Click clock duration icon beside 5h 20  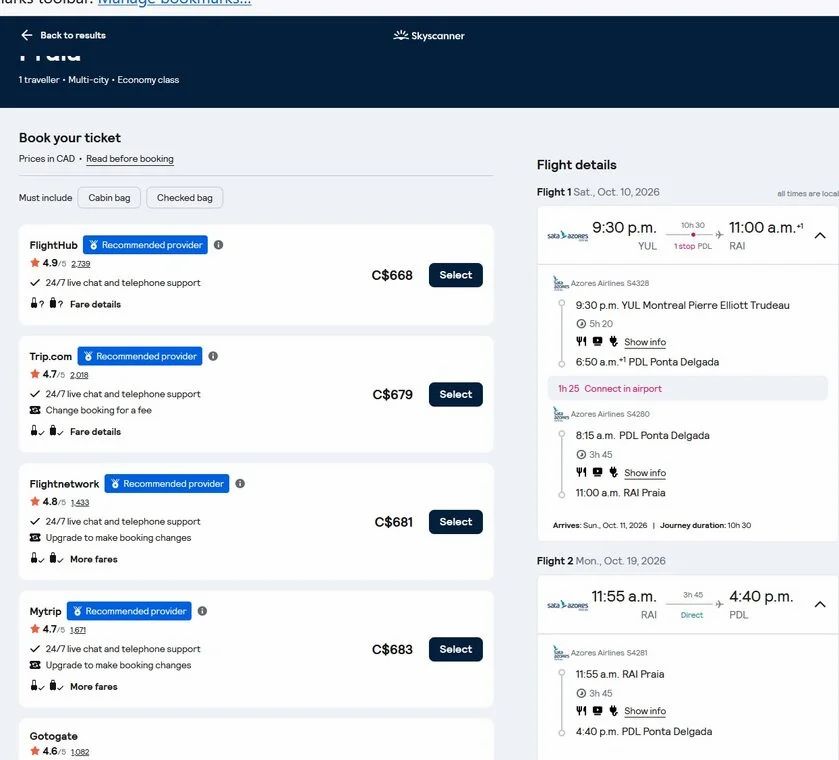581,323
